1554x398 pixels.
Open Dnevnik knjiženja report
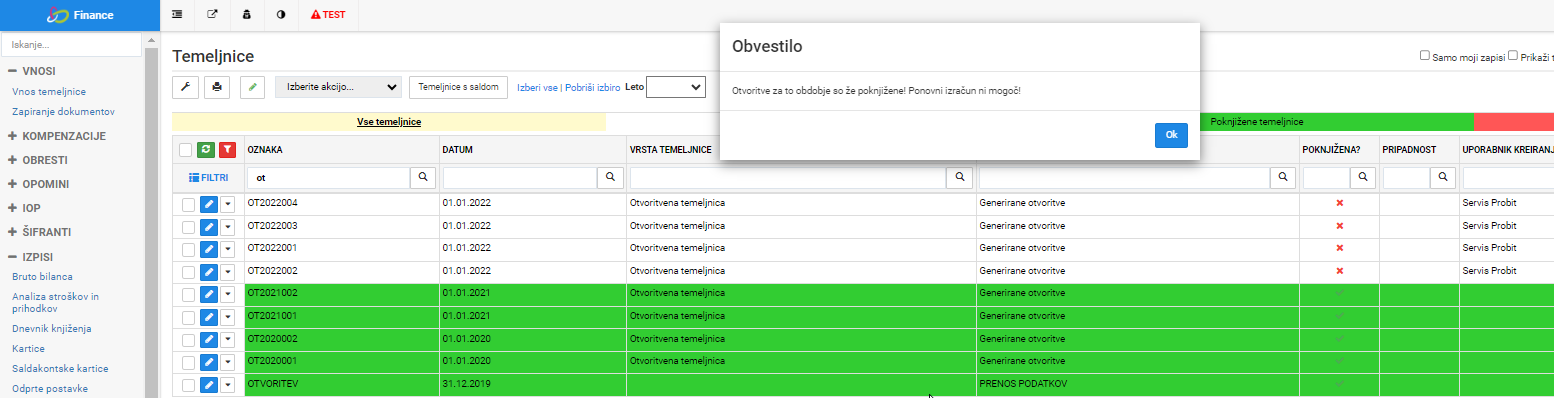[x=52, y=328]
